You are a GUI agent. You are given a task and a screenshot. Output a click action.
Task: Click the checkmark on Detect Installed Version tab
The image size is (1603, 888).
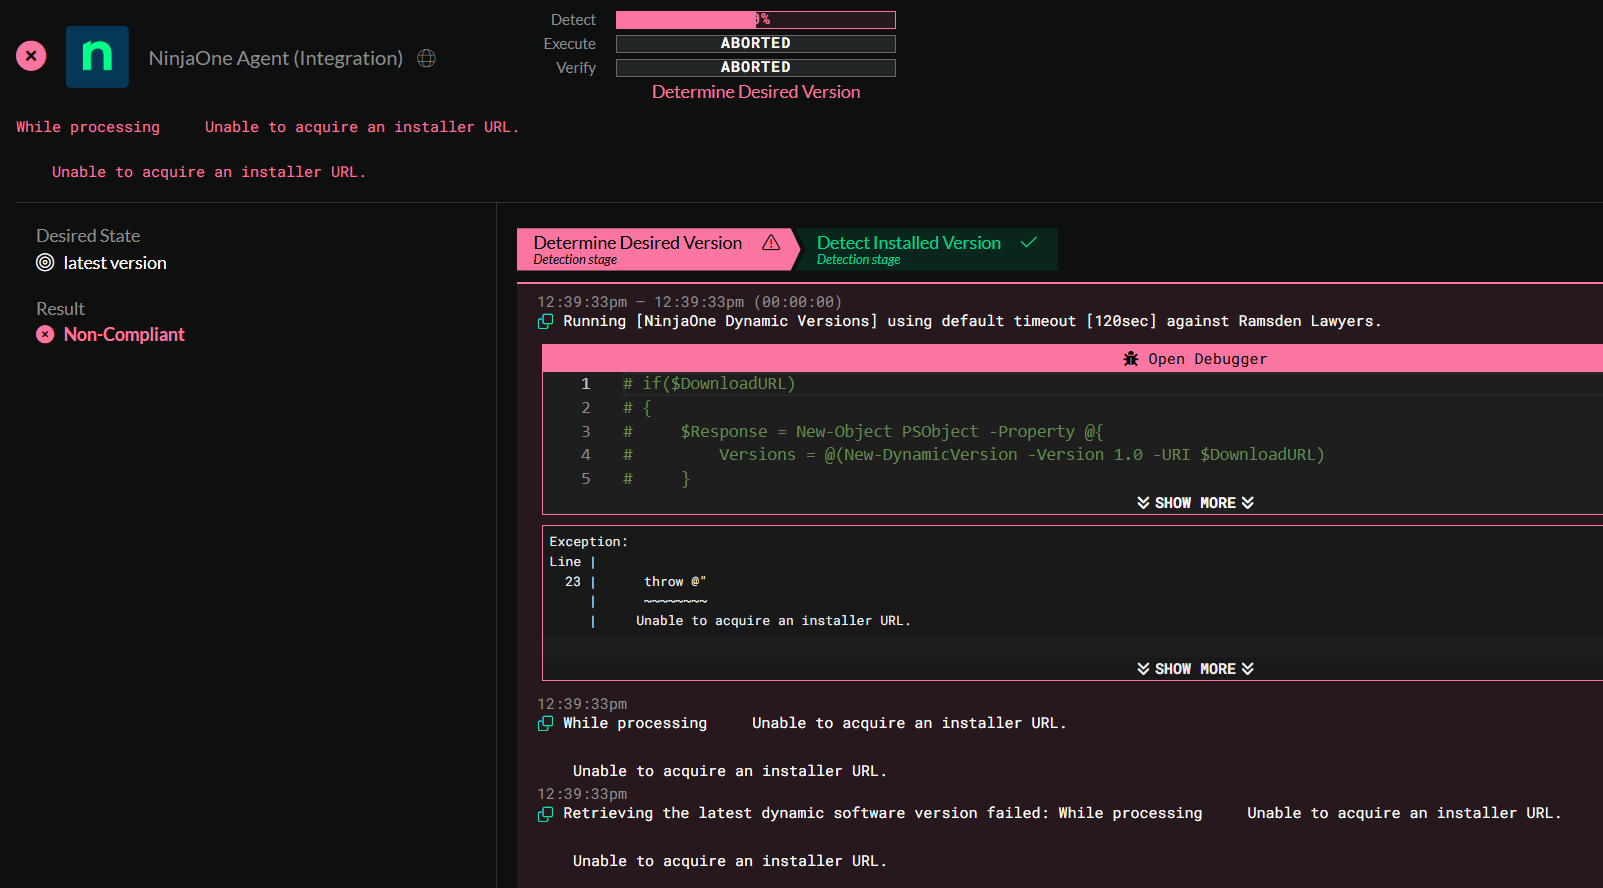[x=1028, y=242]
